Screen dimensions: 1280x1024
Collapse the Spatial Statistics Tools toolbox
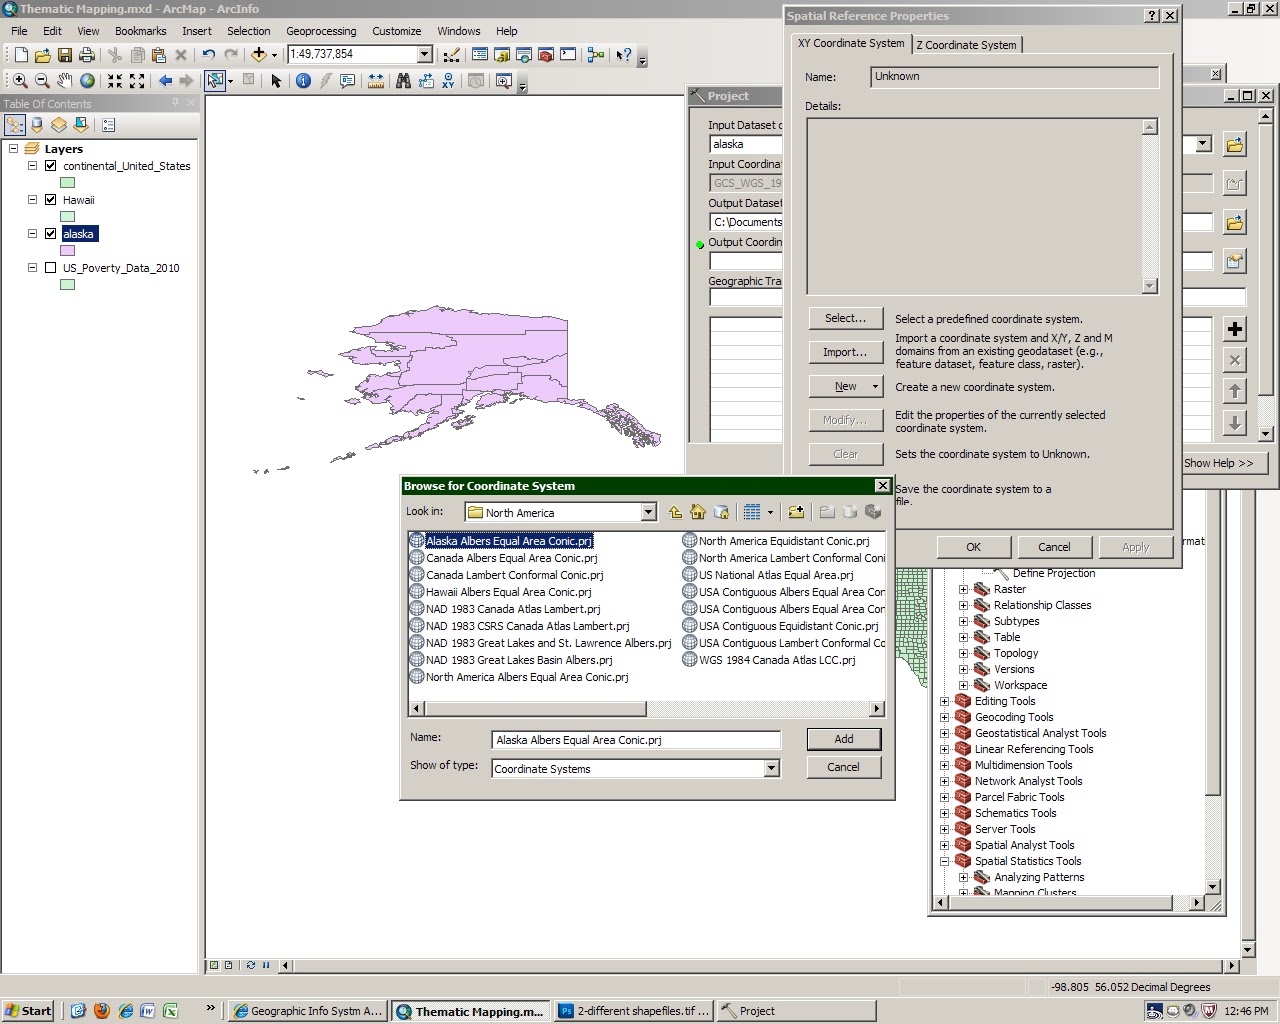(944, 861)
